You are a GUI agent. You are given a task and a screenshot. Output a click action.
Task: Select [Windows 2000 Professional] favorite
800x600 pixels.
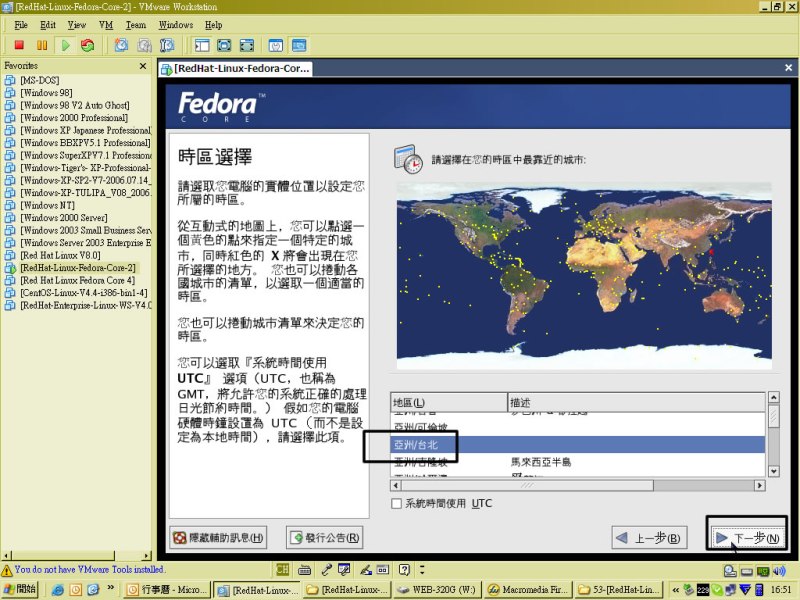pos(74,118)
